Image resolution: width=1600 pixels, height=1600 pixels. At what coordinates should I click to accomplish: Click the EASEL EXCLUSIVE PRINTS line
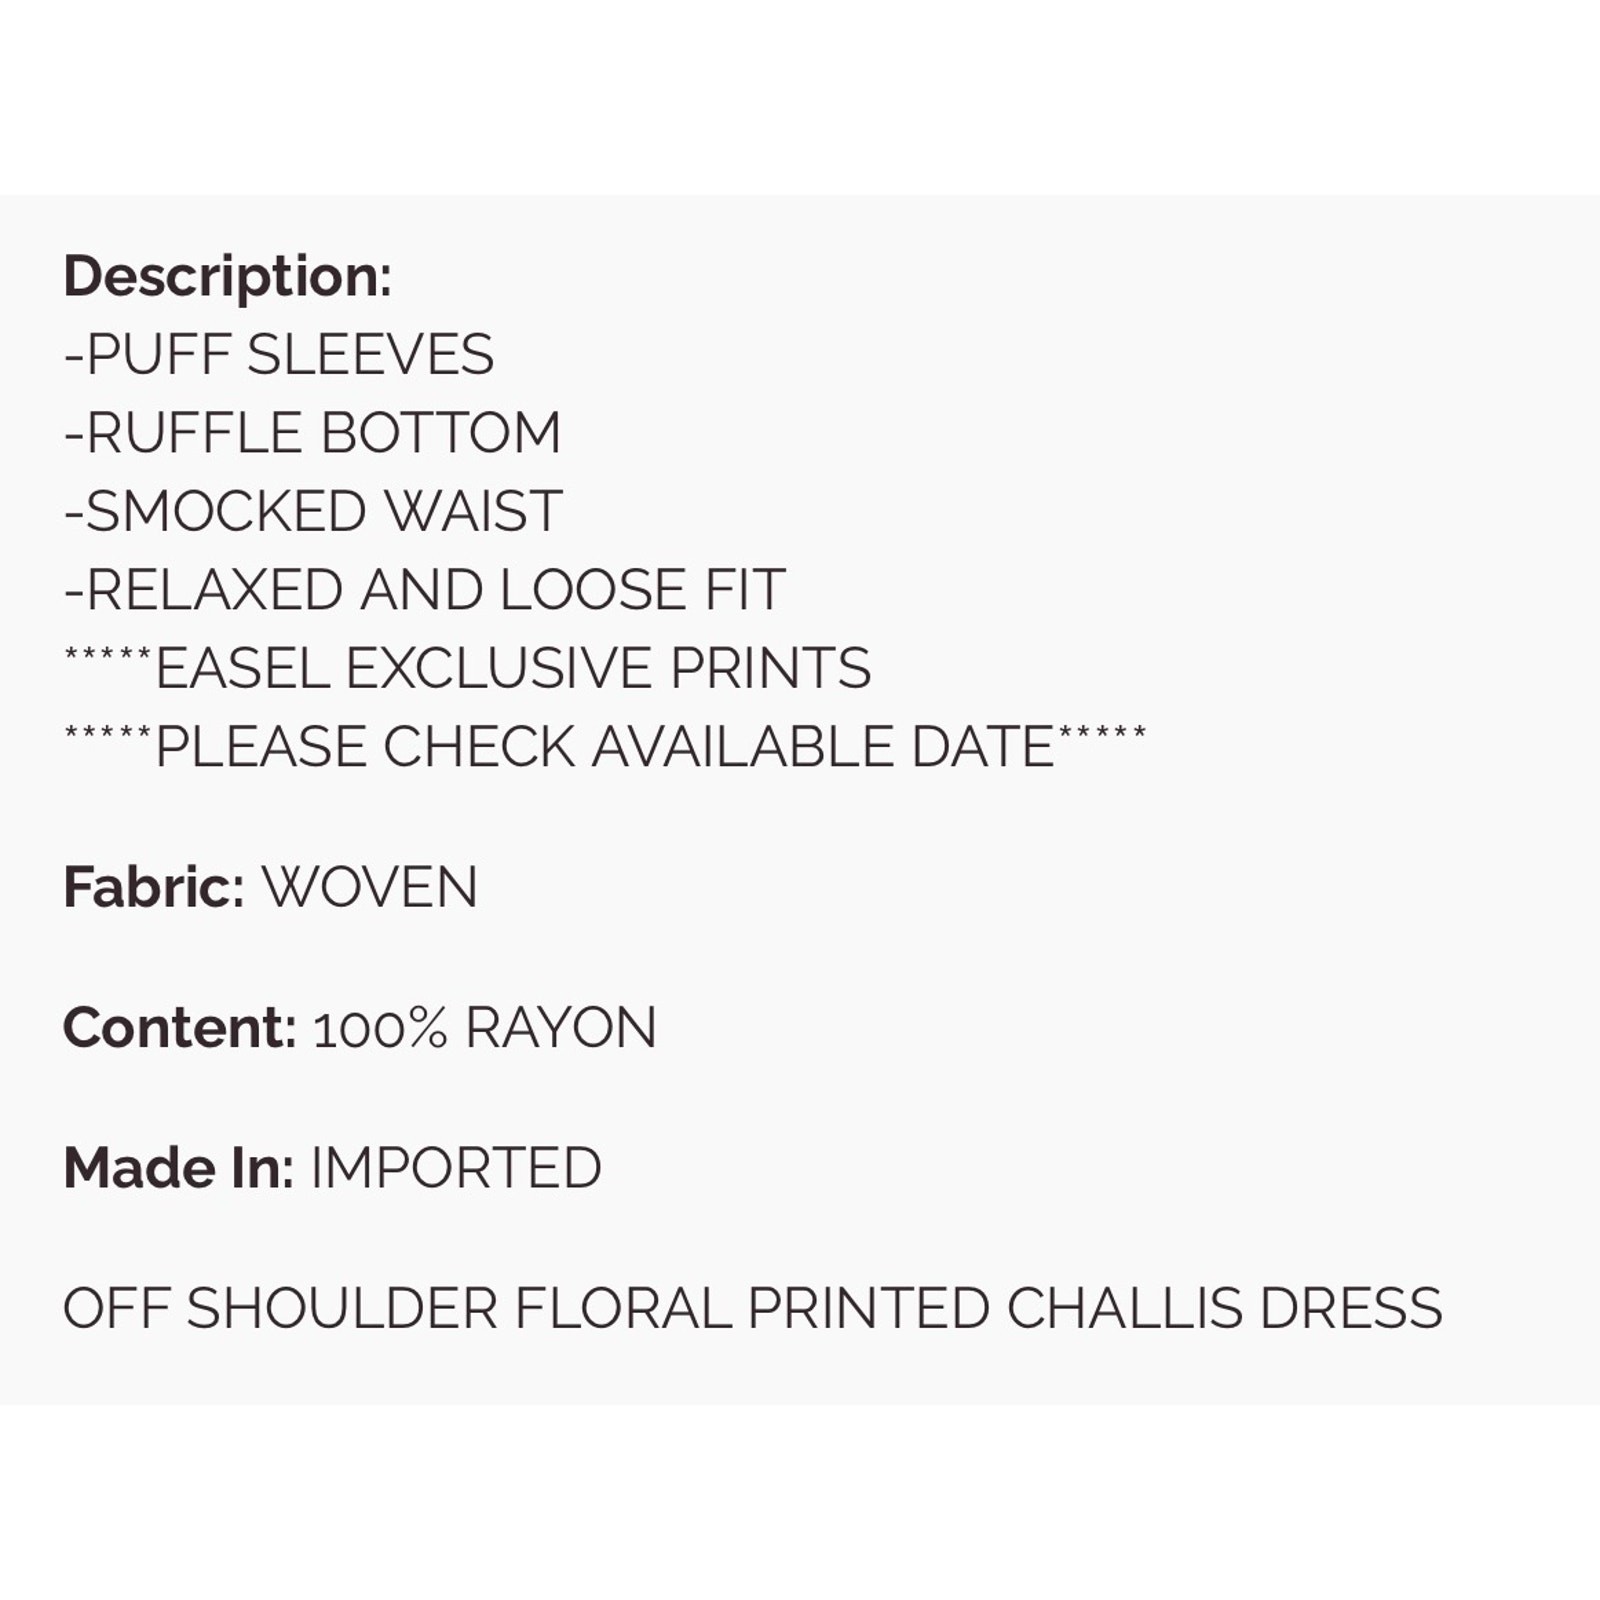(467, 668)
